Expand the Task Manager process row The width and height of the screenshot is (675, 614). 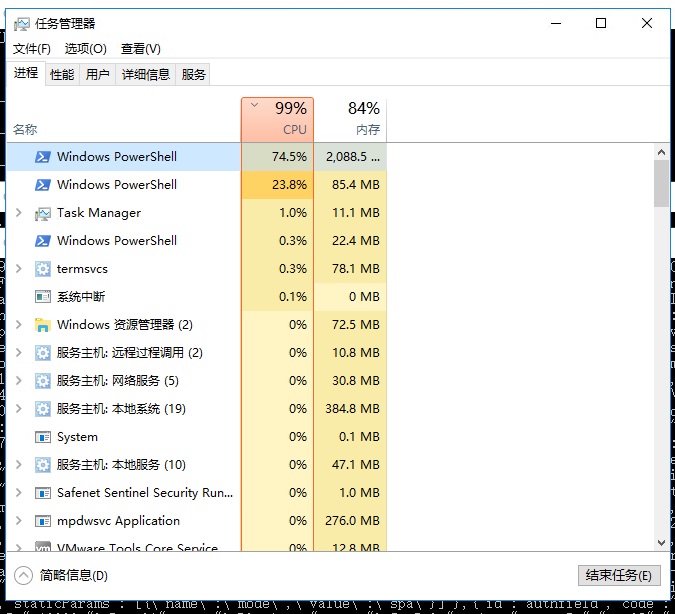tap(19, 213)
